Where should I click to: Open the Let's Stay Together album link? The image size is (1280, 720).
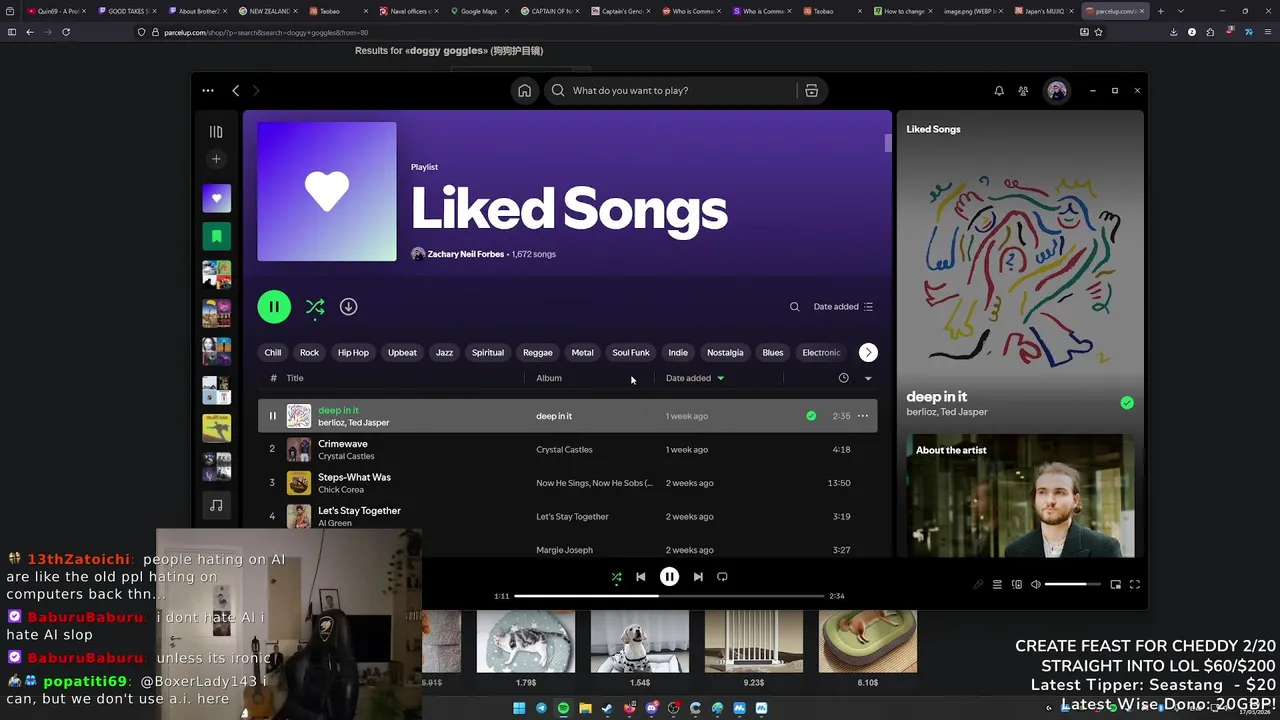572,517
